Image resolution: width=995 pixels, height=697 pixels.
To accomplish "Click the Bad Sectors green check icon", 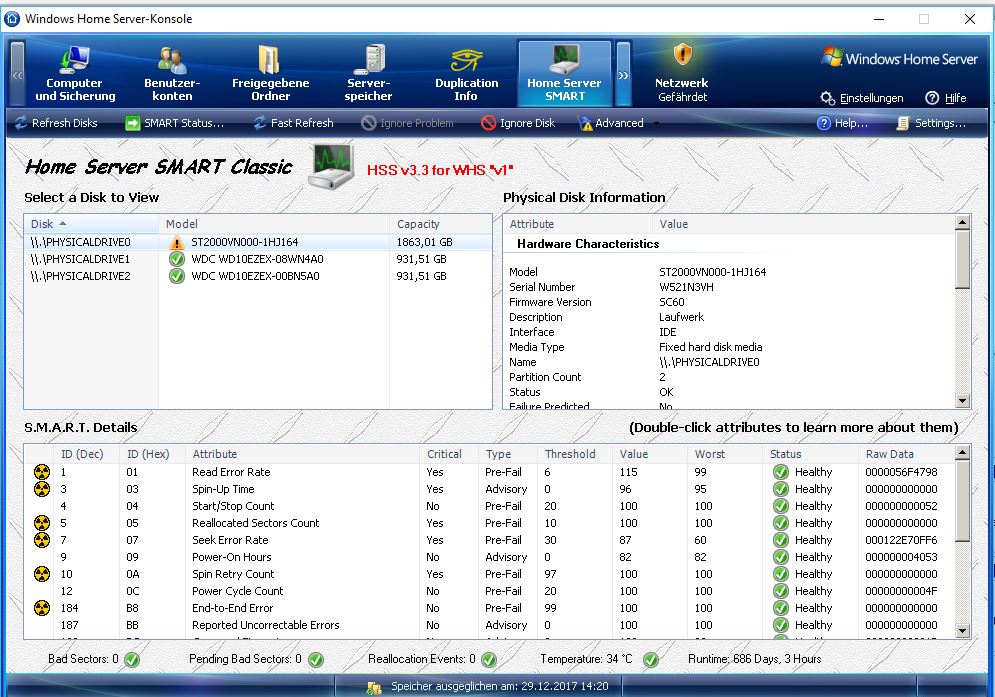I will pos(132,660).
